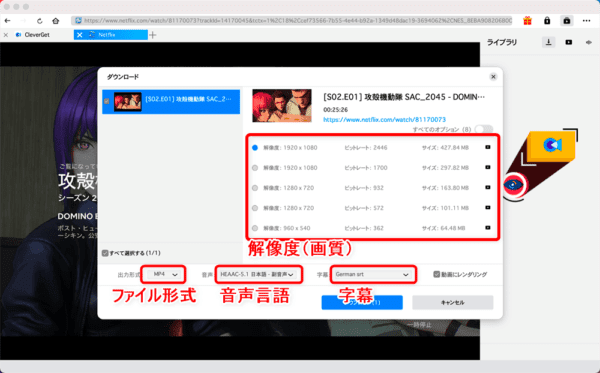Click the episode preview thumbnail in dialog
This screenshot has width=600, height=373.
[282, 106]
